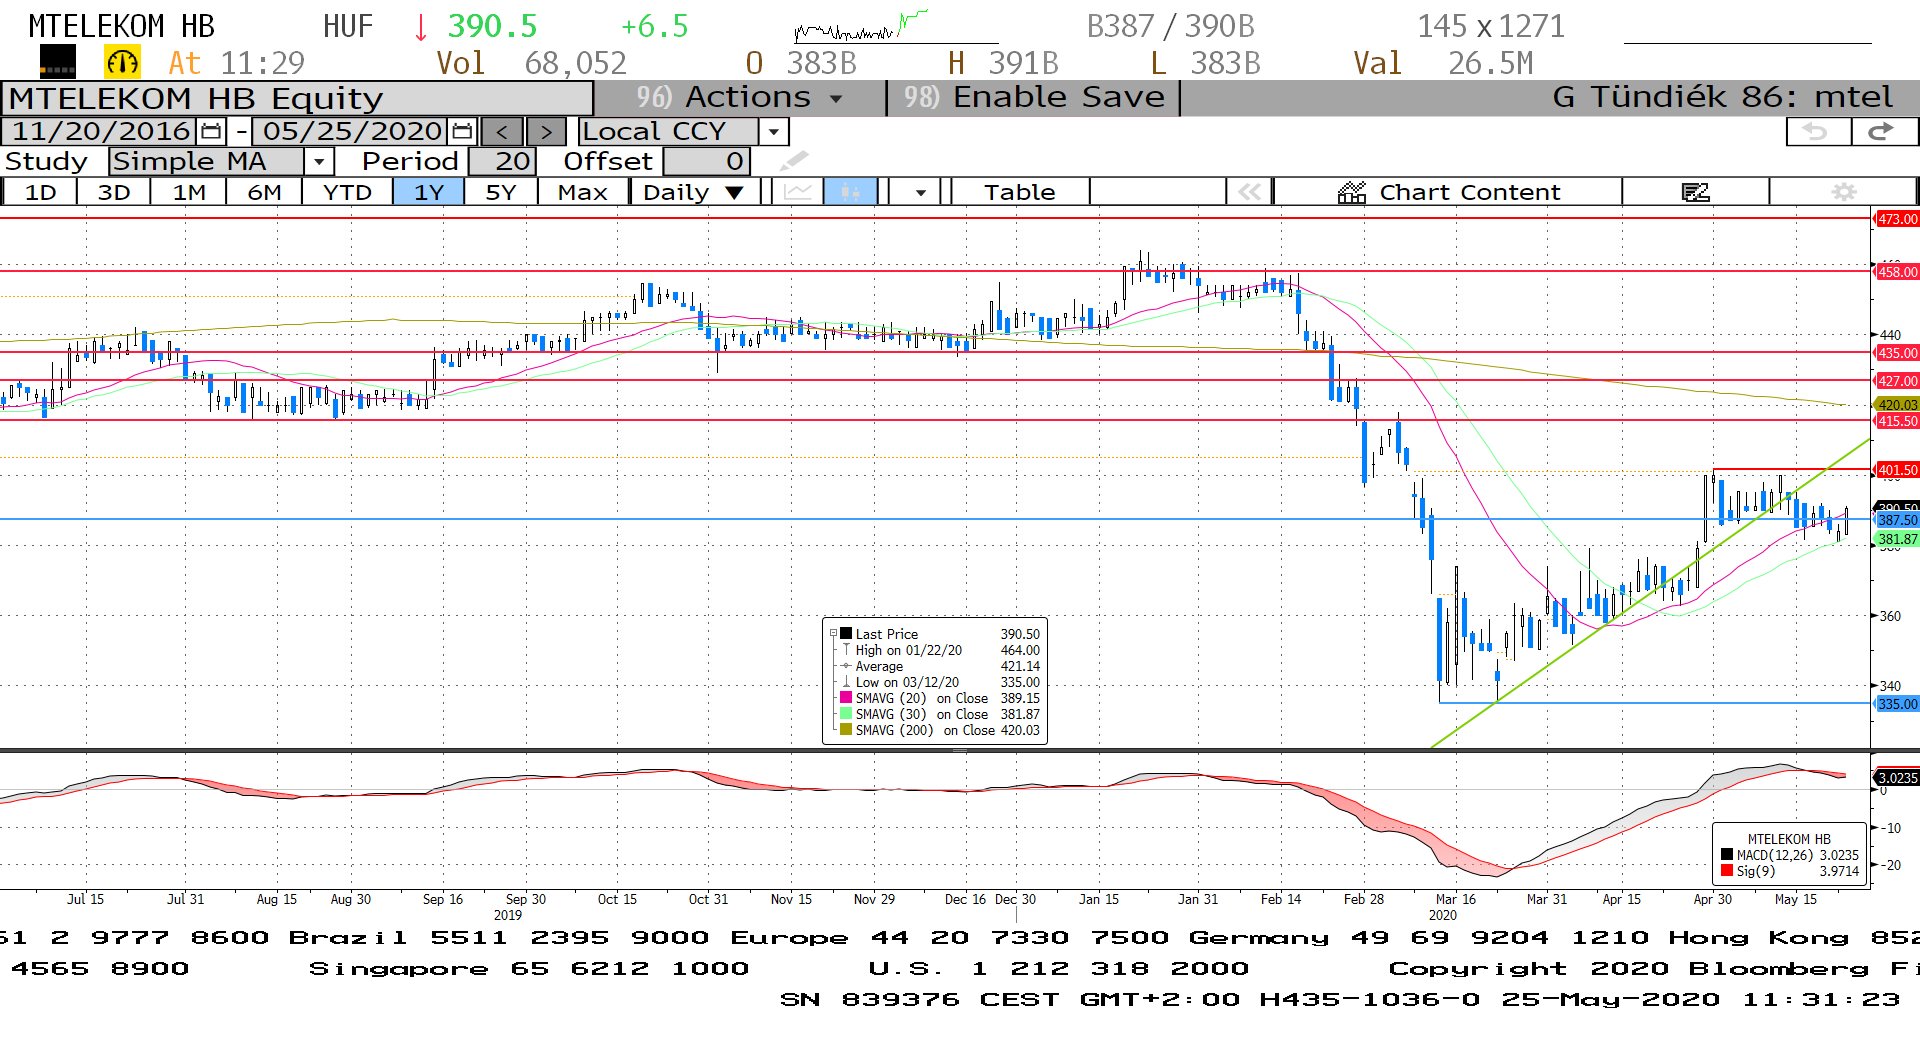Select the candlestick chart type icon
This screenshot has height=1039, width=1920.
pyautogui.click(x=850, y=192)
